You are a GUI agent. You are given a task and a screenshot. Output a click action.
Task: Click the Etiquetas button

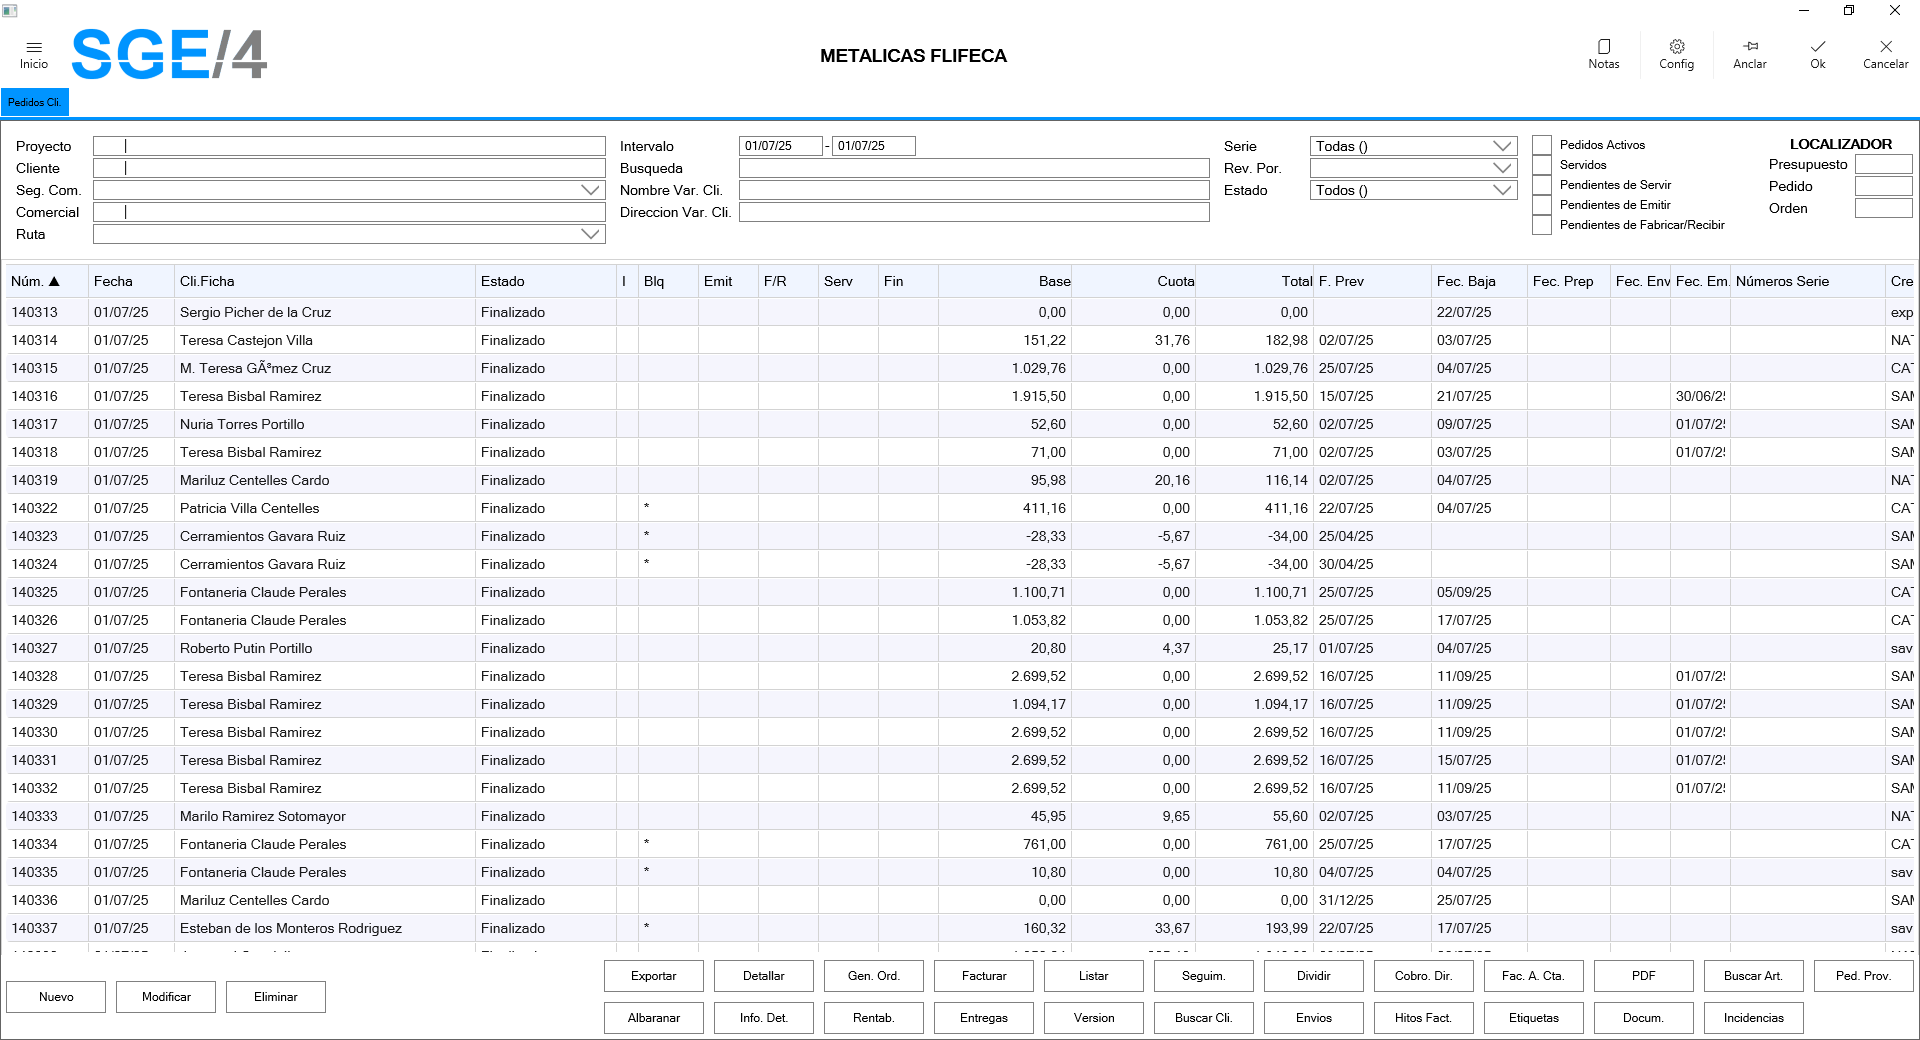tap(1534, 1018)
